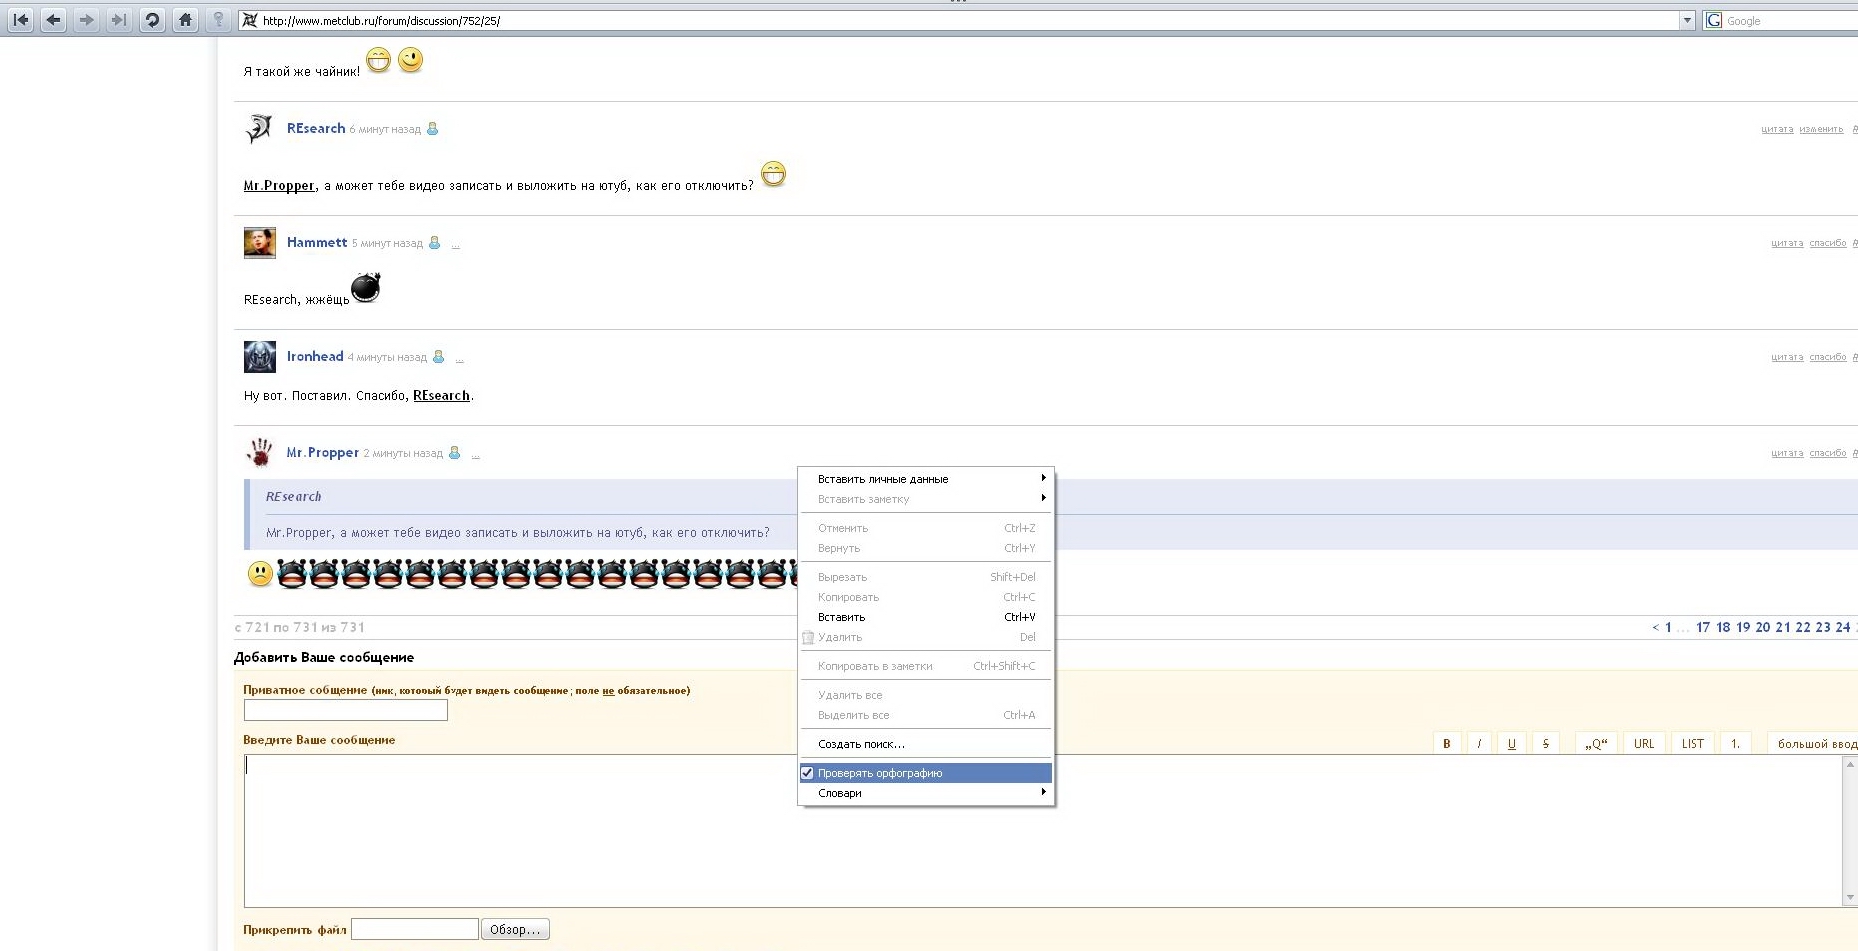Go to forum page 17

click(x=1703, y=627)
